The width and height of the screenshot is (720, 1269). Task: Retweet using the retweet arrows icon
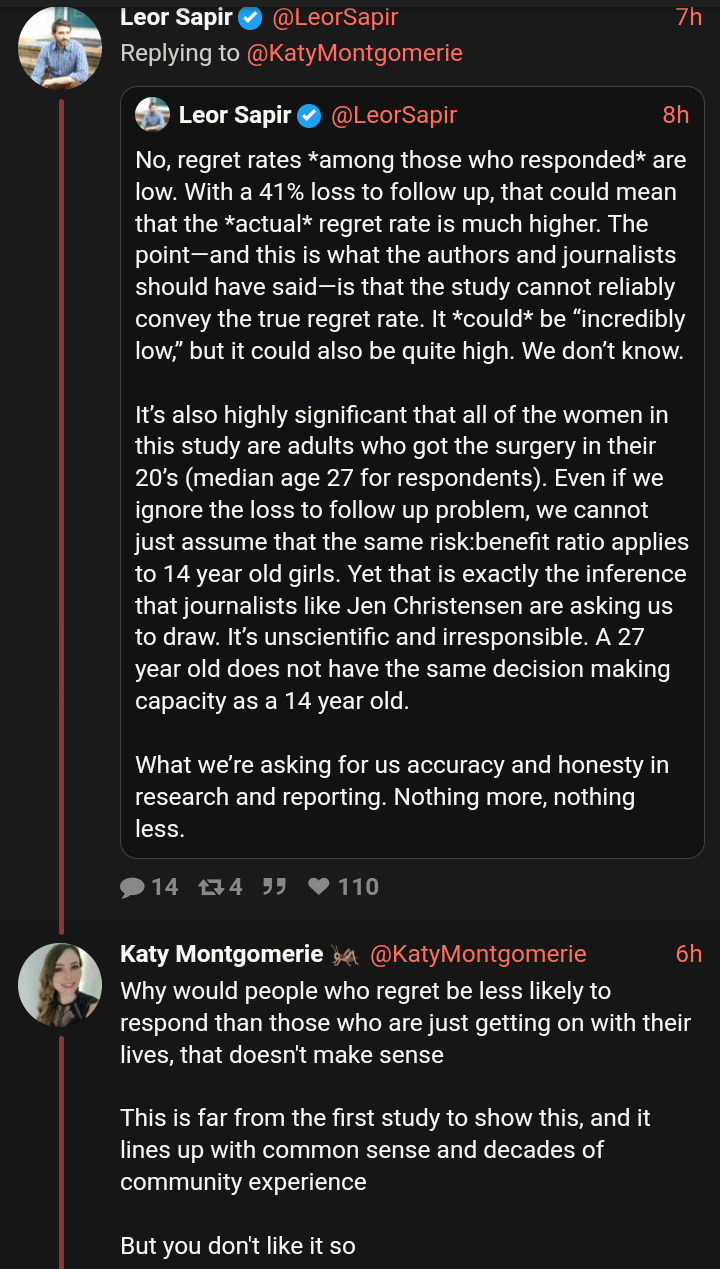click(210, 887)
